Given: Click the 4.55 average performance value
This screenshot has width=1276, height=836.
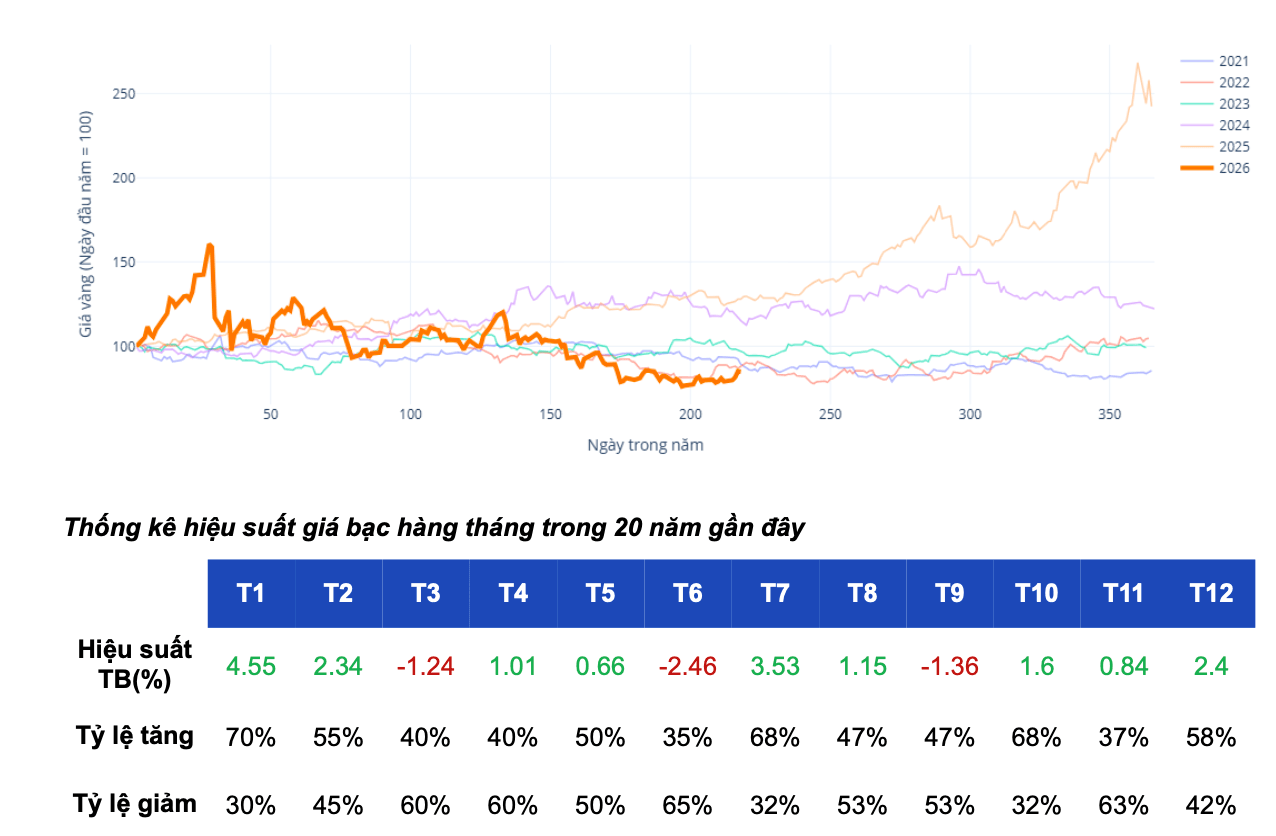Looking at the screenshot, I should [x=251, y=666].
